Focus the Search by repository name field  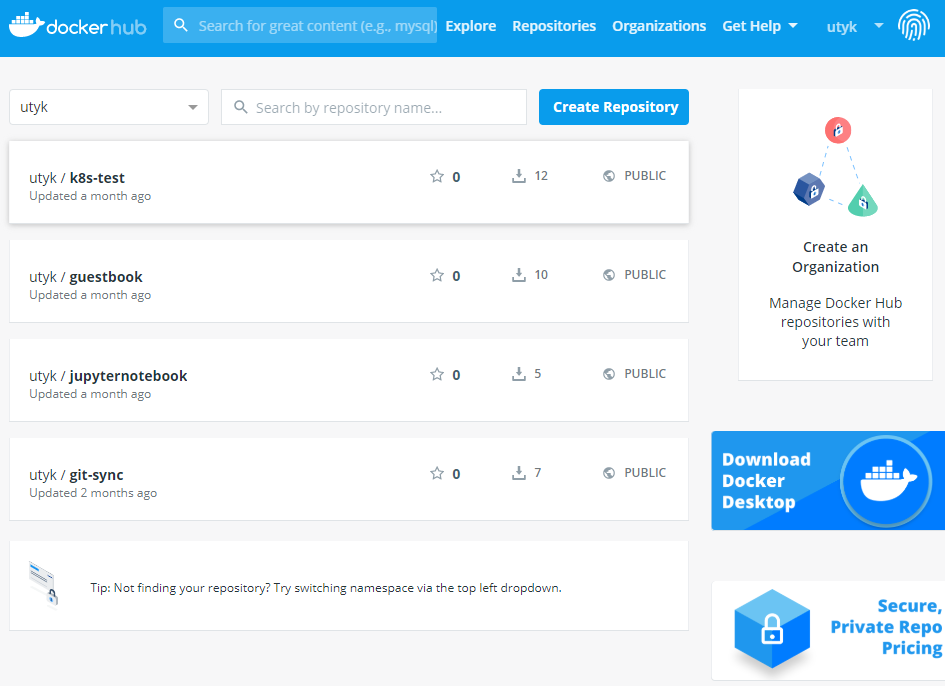374,107
